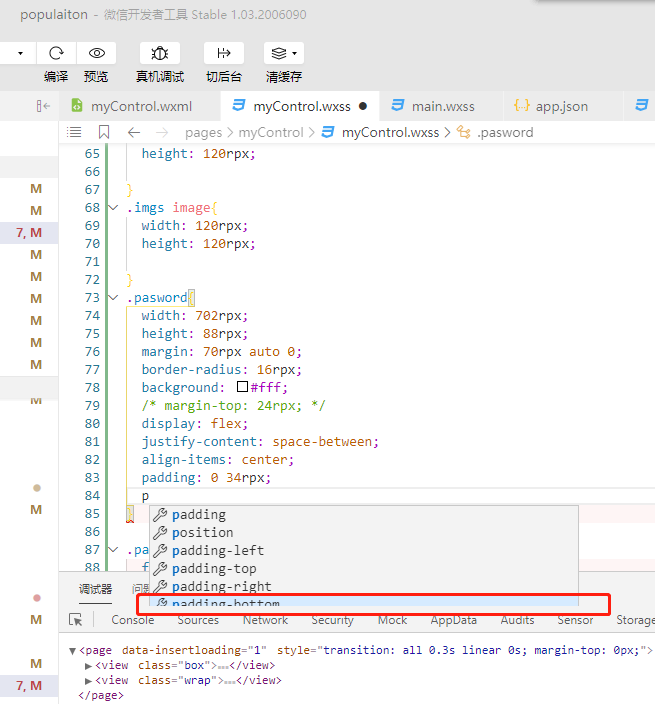655x704 pixels.
Task: Click the myControl folder breadcrumb
Action: [x=271, y=133]
